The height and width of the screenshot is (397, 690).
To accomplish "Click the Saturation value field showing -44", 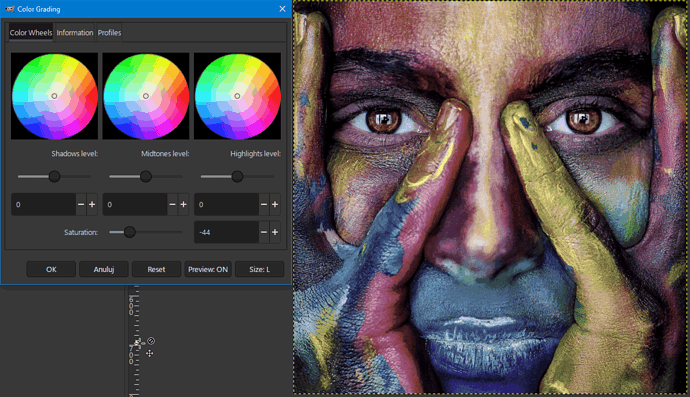I will tap(226, 232).
